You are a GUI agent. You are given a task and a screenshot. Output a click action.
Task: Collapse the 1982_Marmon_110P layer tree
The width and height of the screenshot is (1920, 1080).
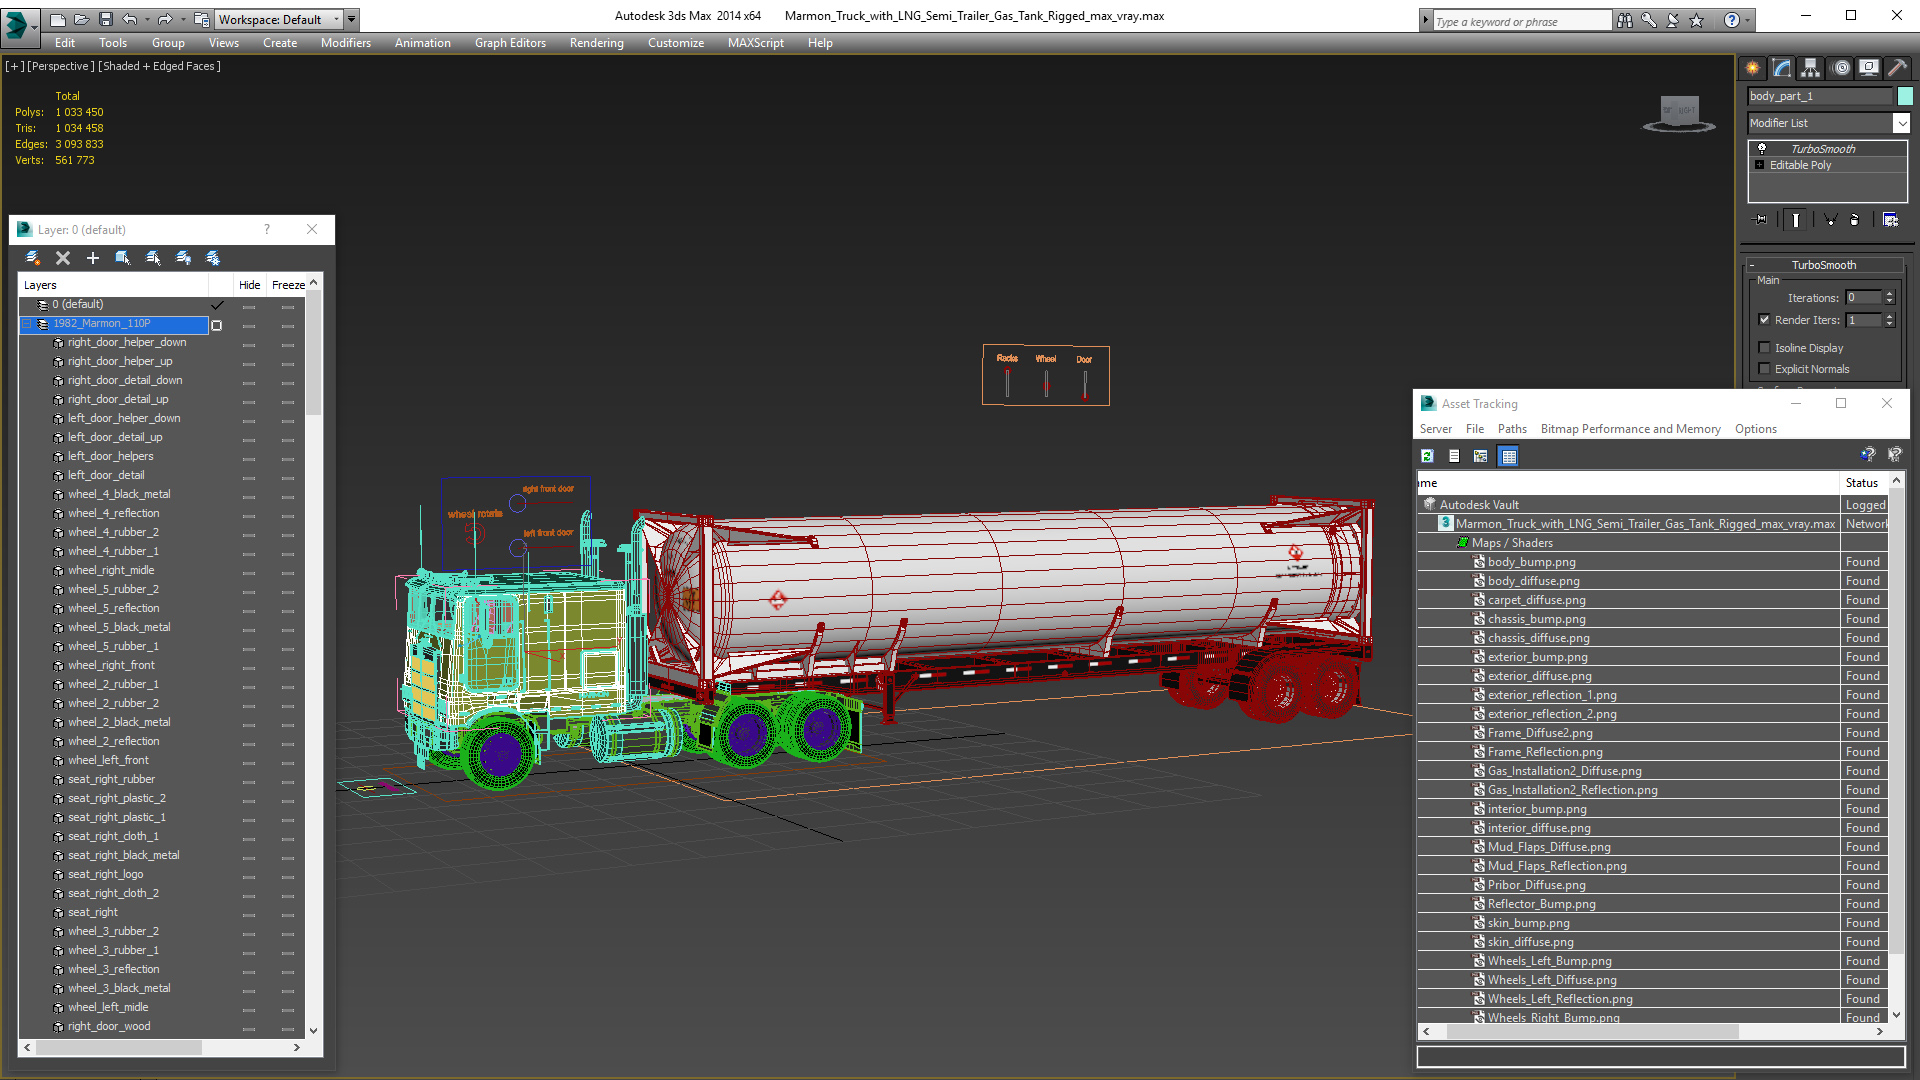tap(27, 324)
